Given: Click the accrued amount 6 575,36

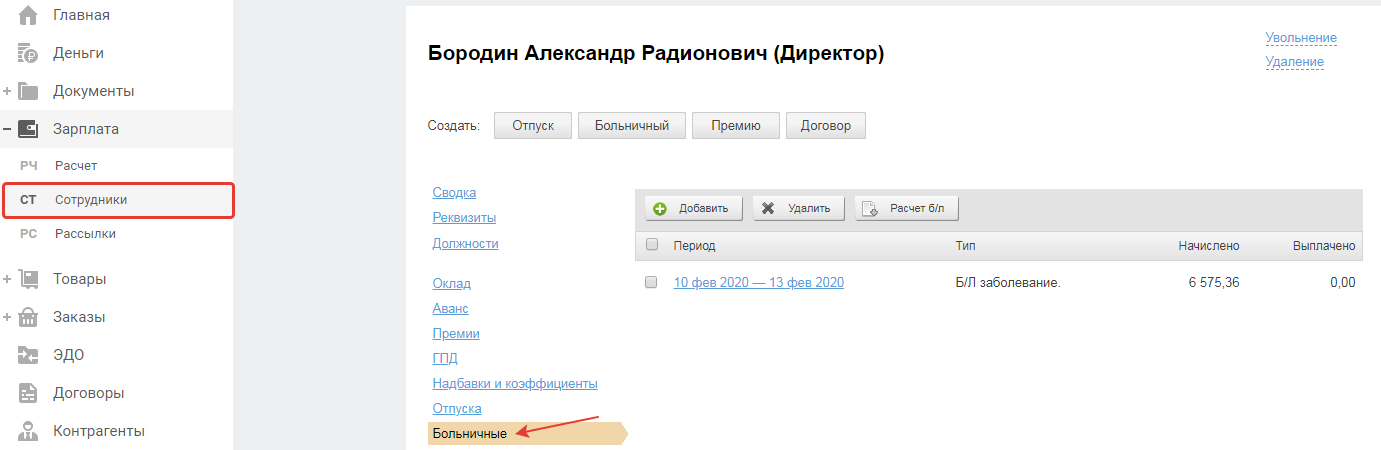Looking at the screenshot, I should [x=1214, y=283].
